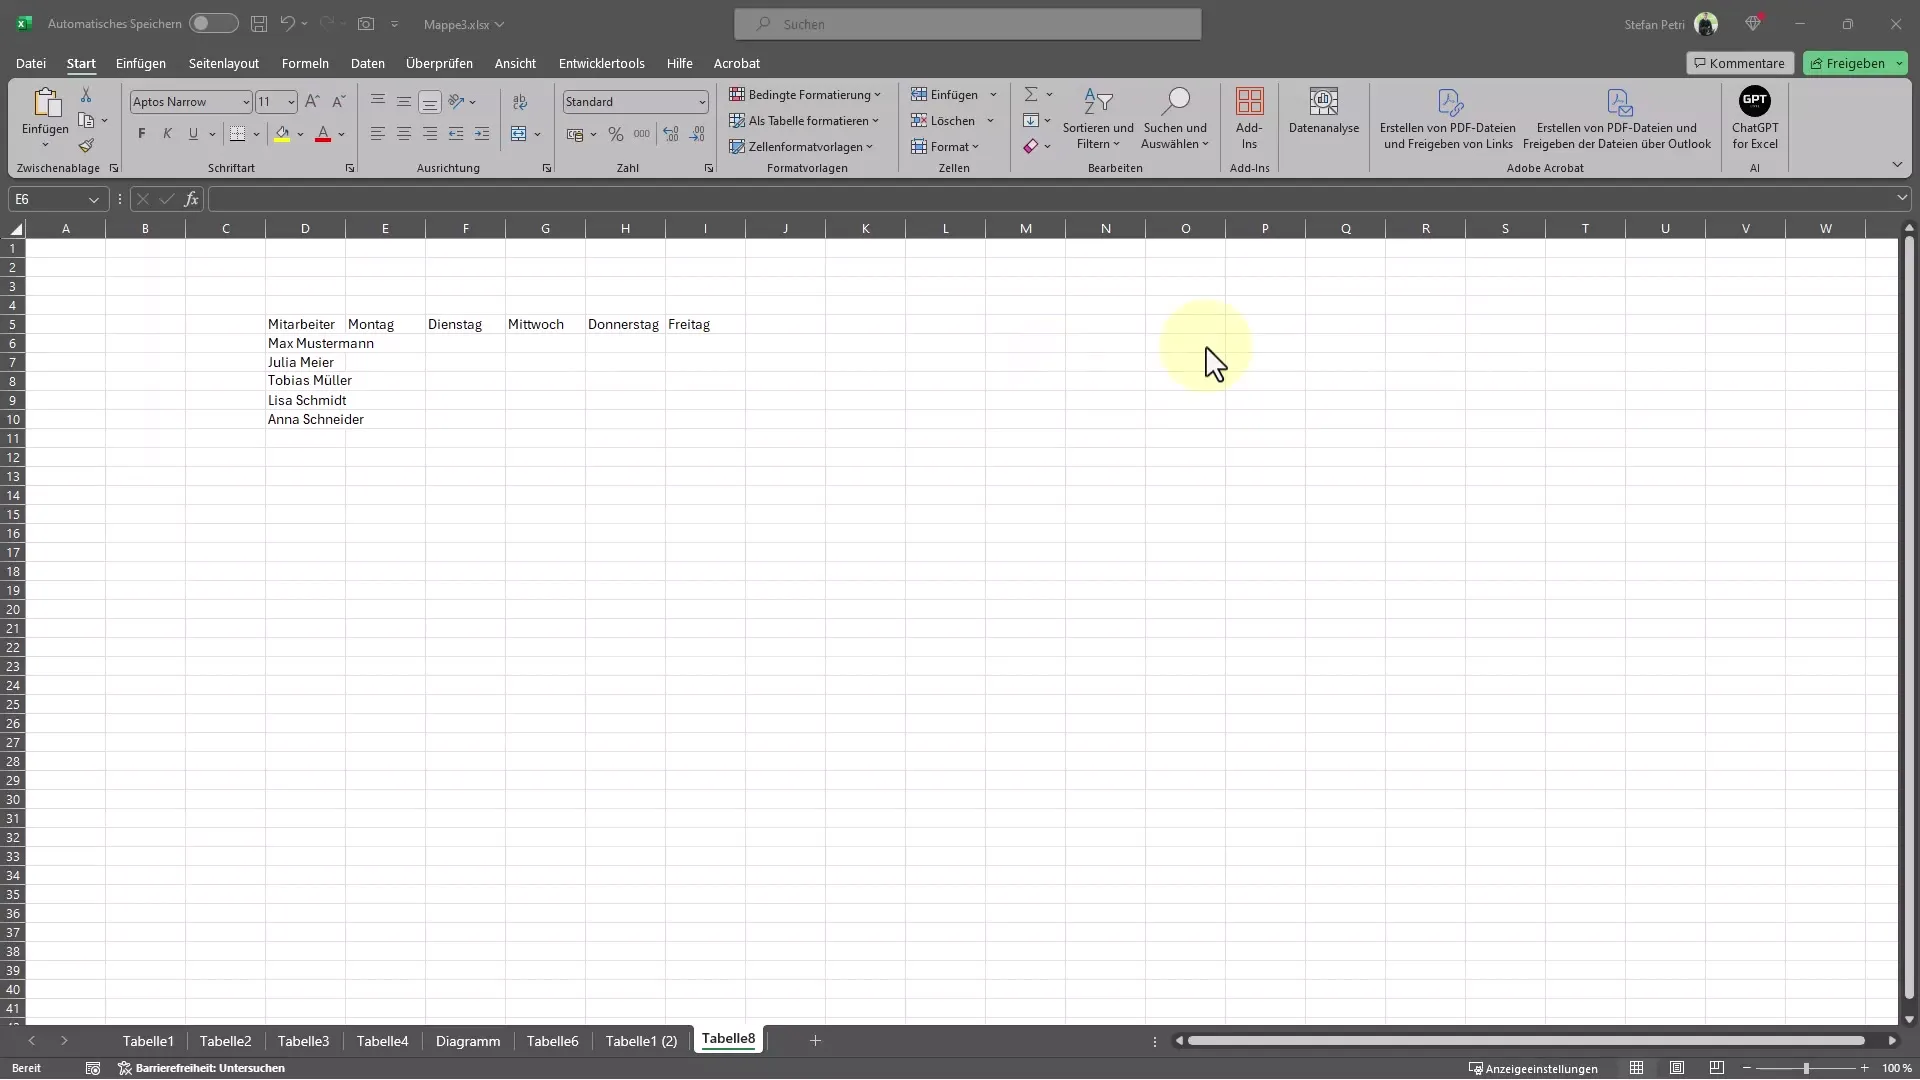
Task: Select the Formeln ribbon tab
Action: 305,62
